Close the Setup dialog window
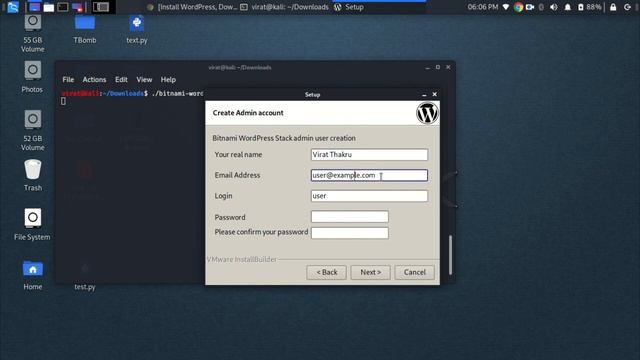This screenshot has height=360, width=640. (435, 94)
